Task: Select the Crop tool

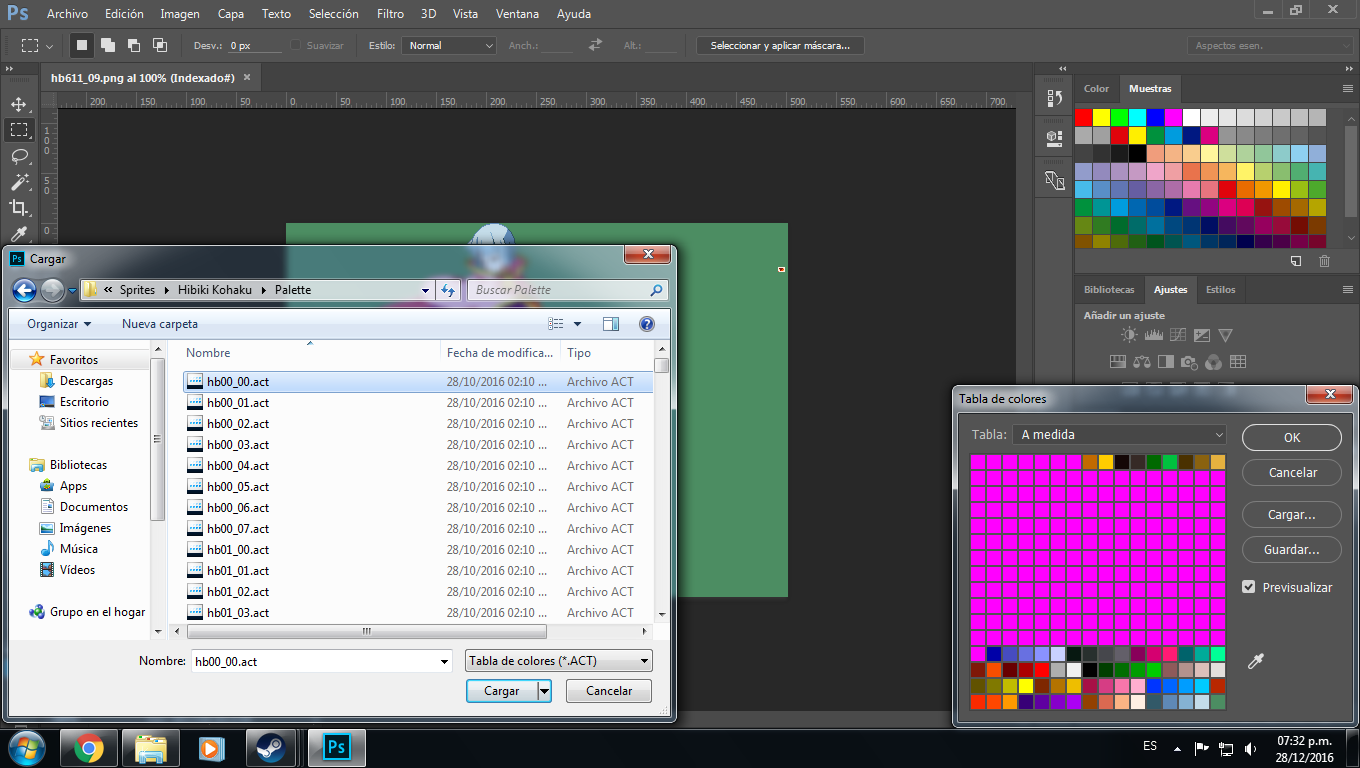Action: pos(19,208)
